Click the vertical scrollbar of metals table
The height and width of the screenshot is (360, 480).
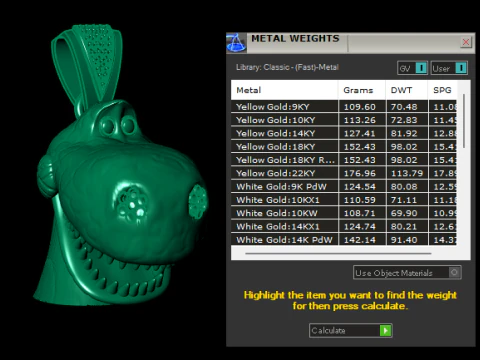click(x=464, y=121)
